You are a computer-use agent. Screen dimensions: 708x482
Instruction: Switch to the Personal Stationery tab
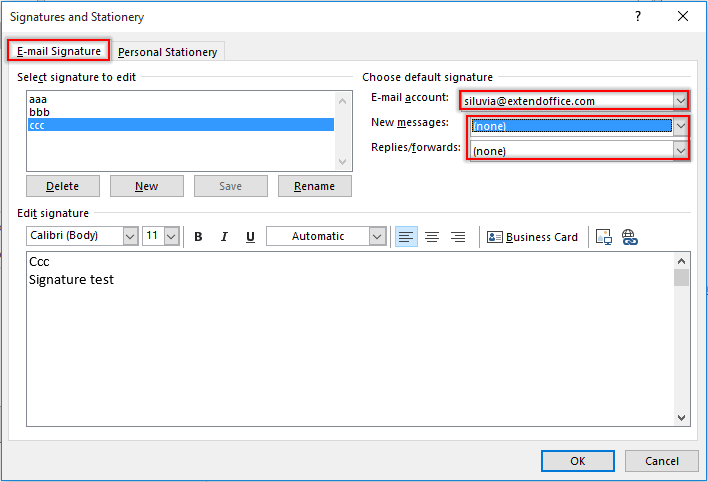[168, 52]
